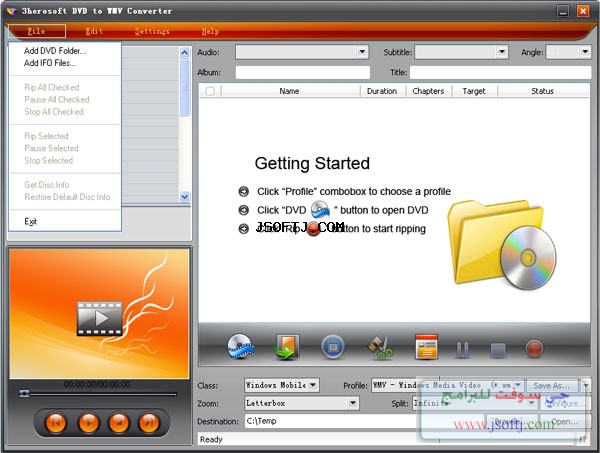Open the Profile WMV dropdown arrow

pos(518,385)
